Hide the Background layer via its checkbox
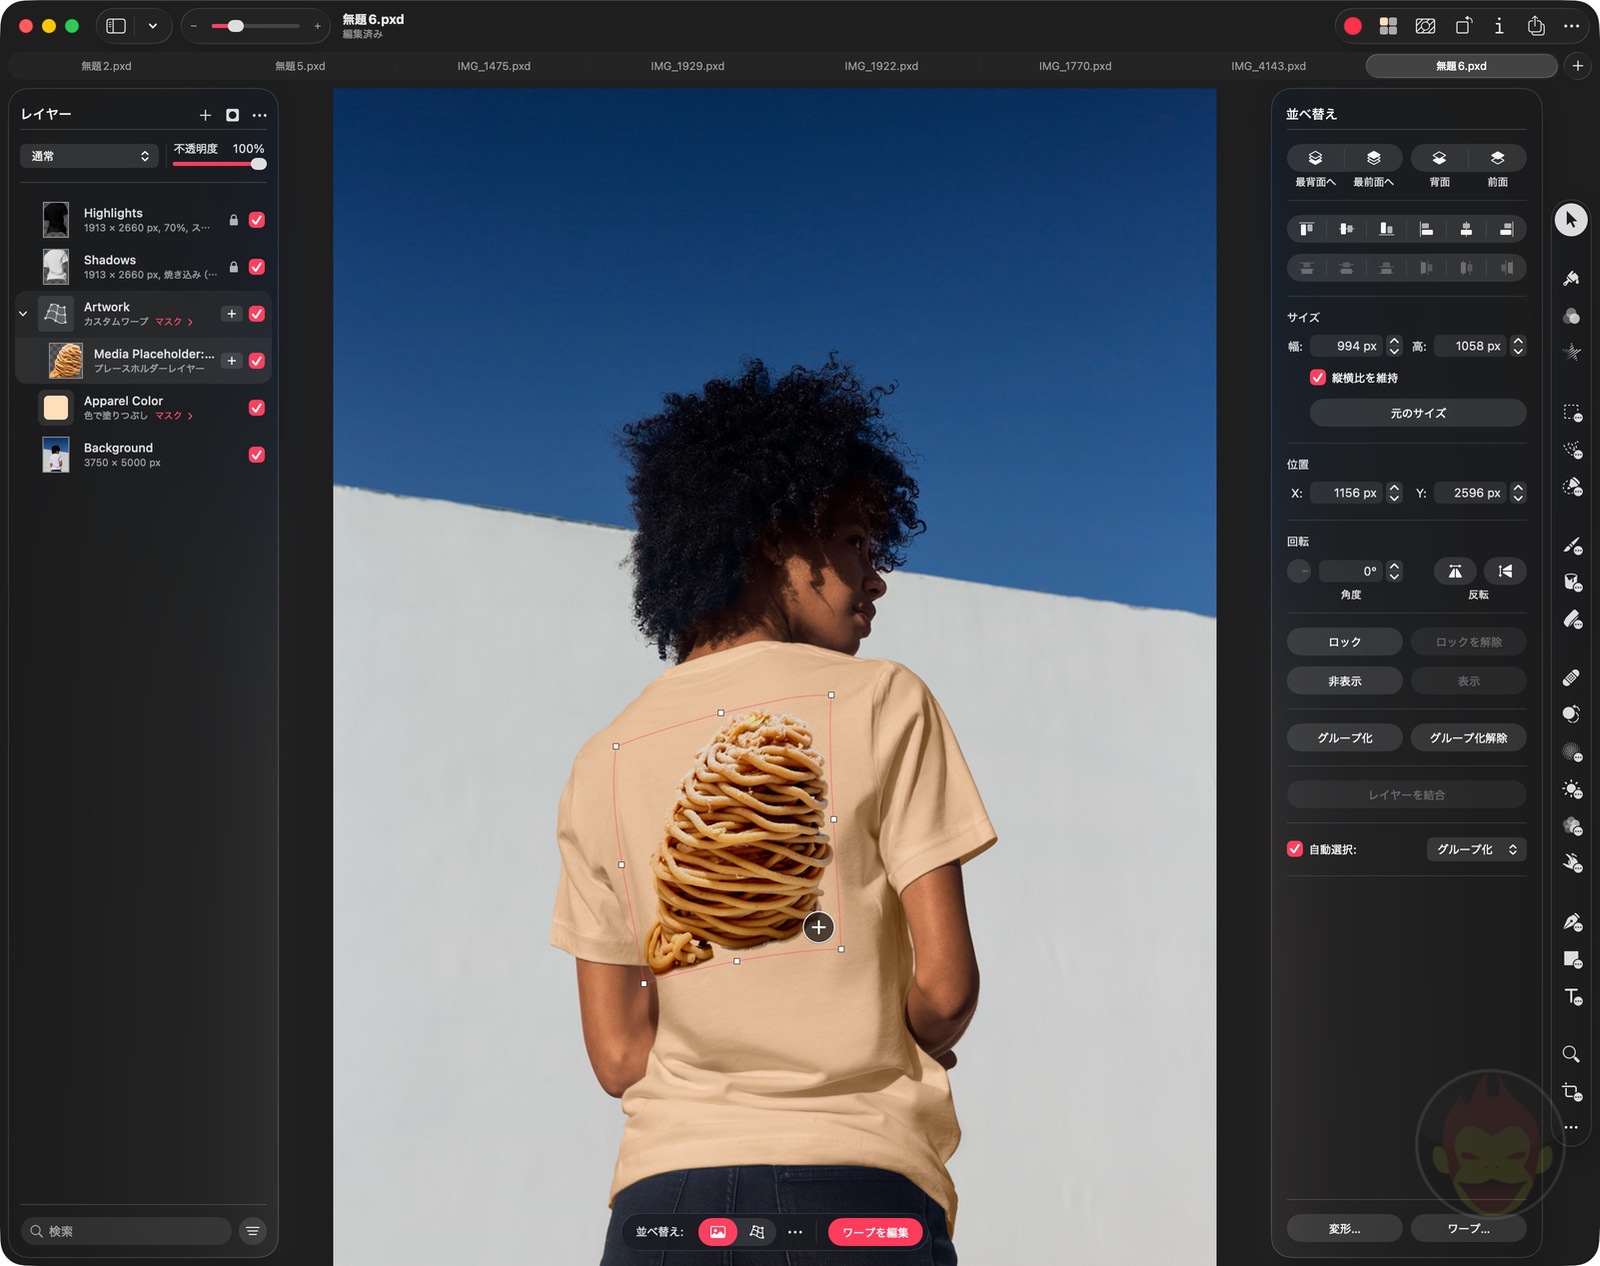 pos(257,454)
